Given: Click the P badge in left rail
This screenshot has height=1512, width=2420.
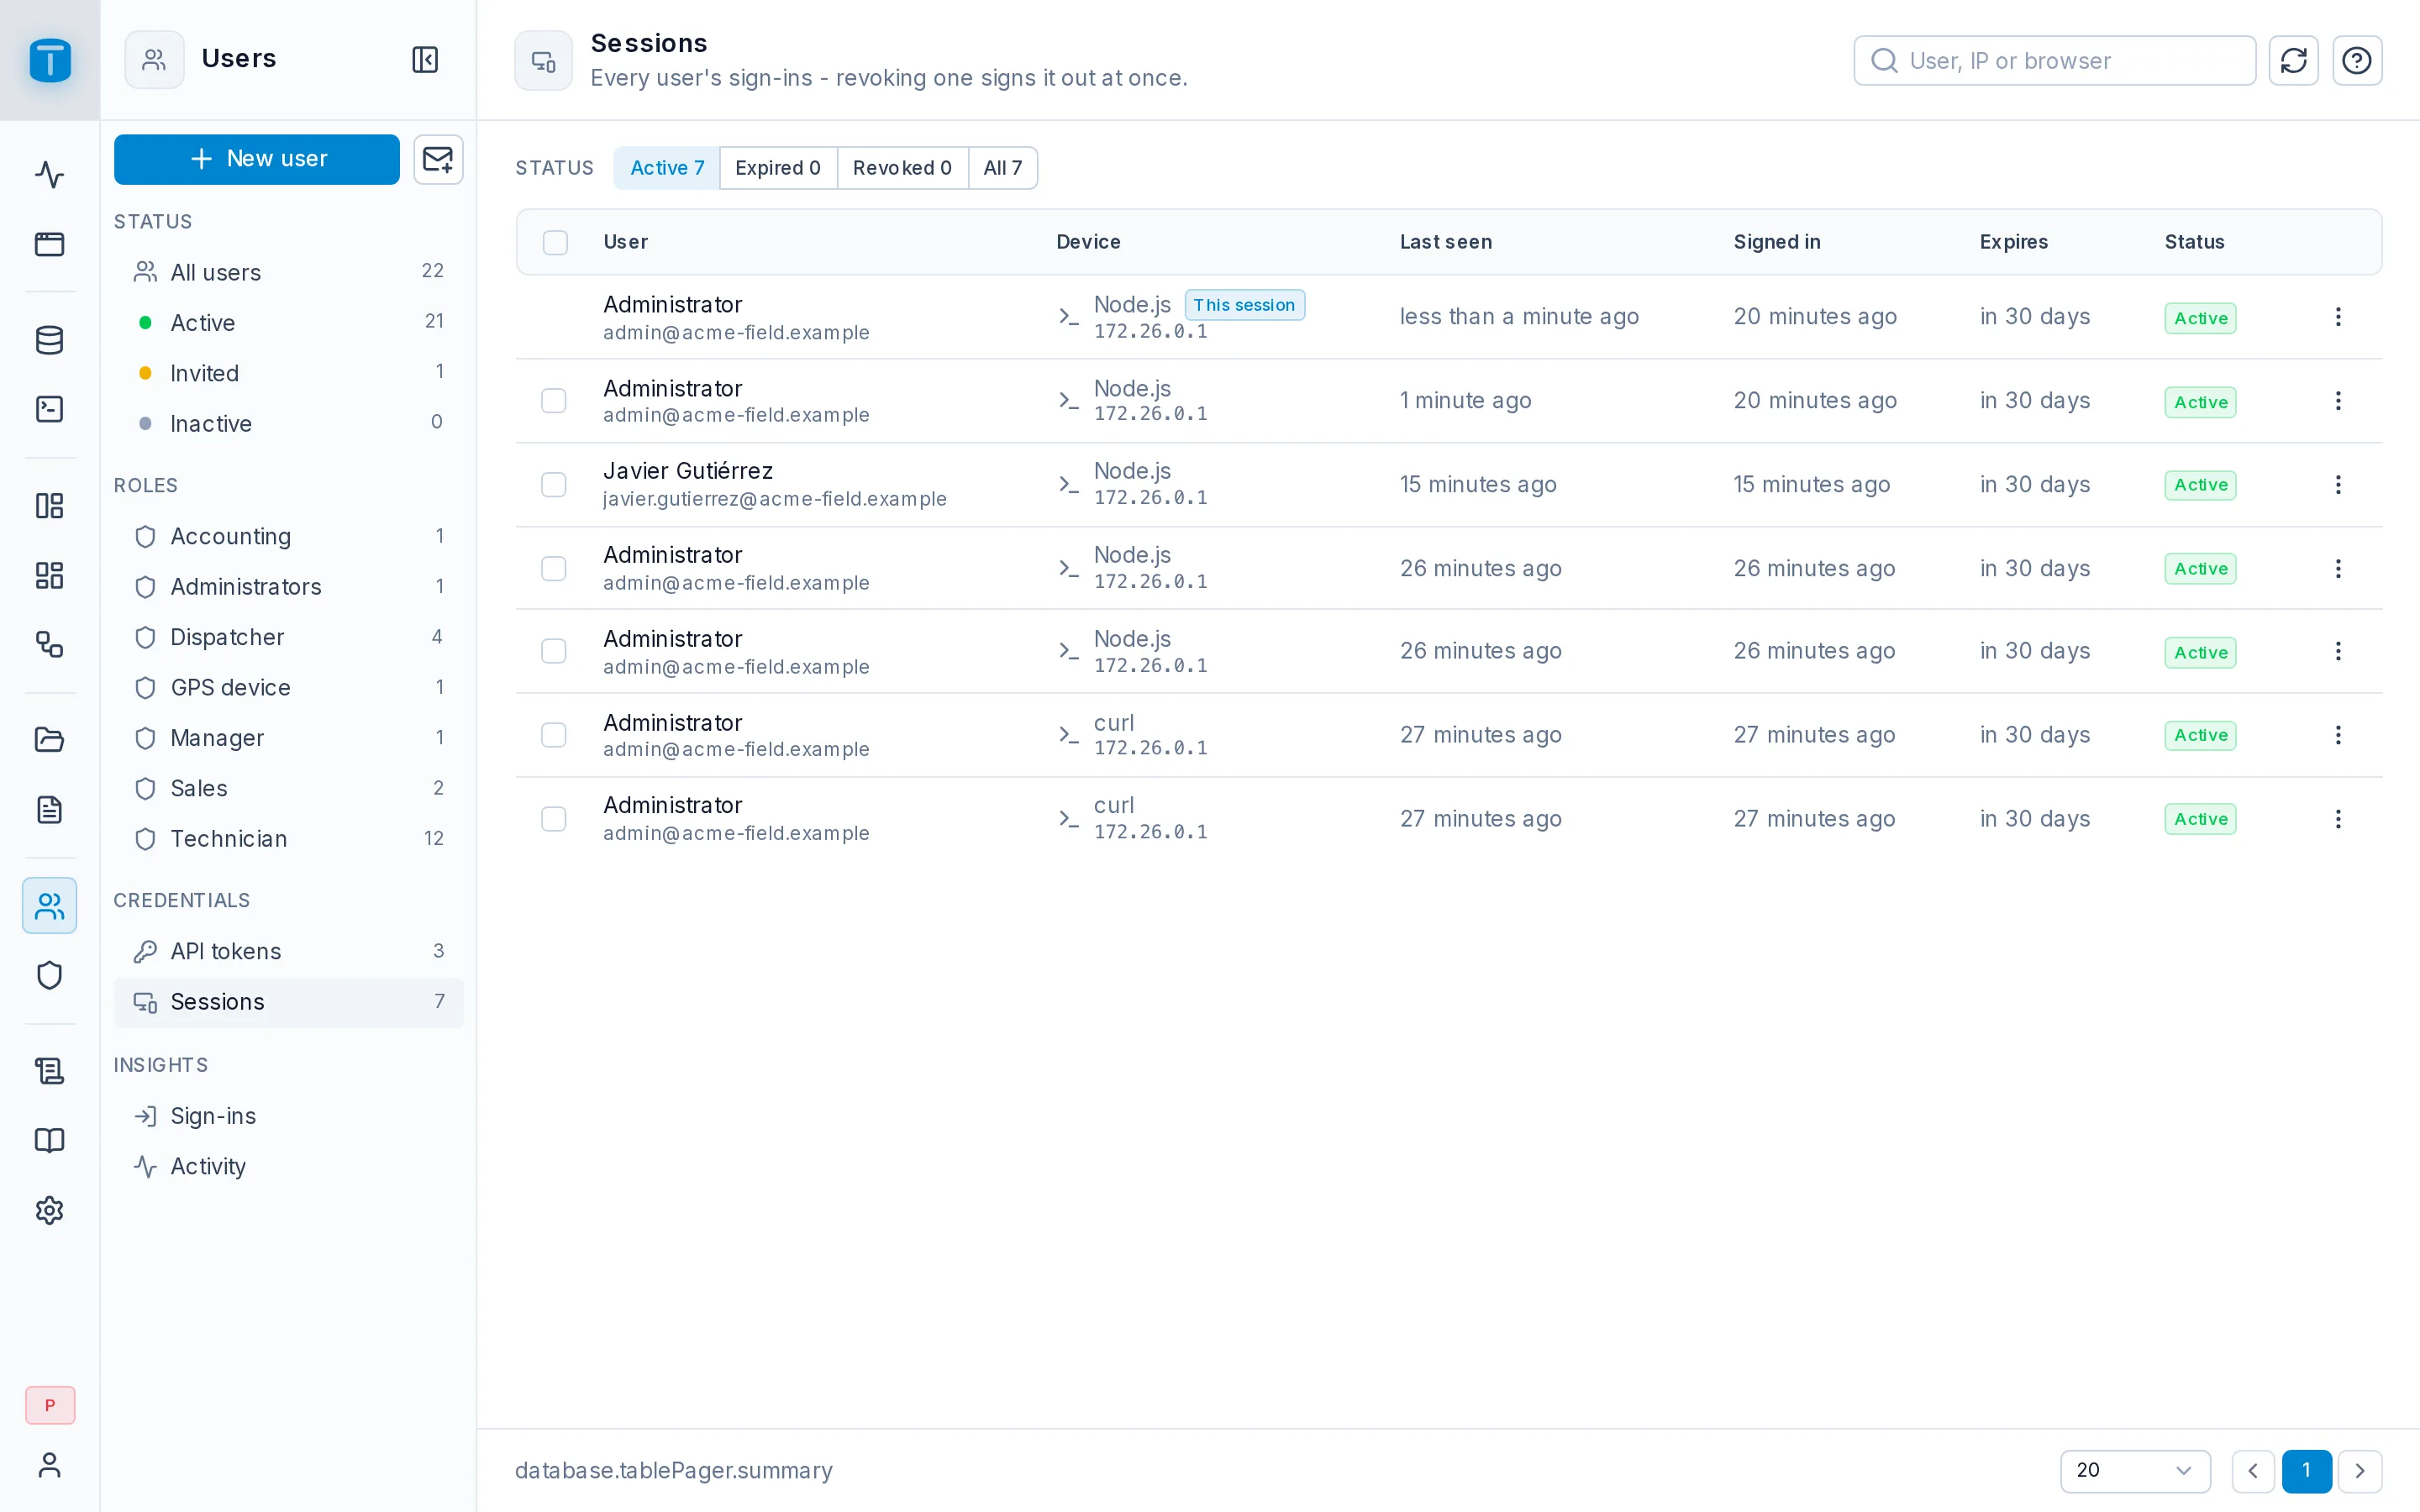Looking at the screenshot, I should (x=50, y=1405).
